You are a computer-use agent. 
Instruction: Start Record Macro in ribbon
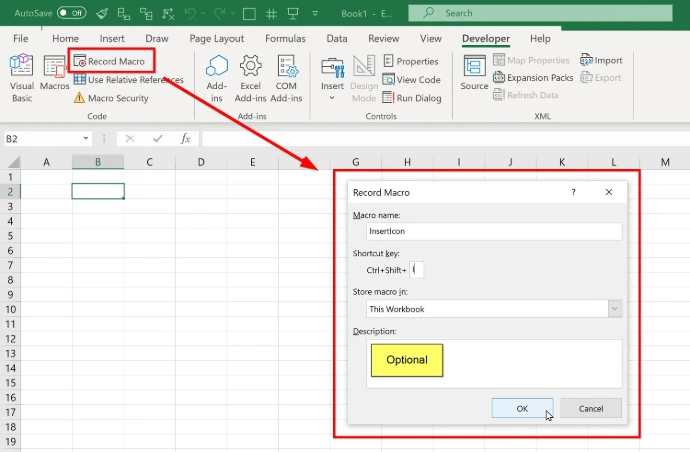tap(110, 61)
